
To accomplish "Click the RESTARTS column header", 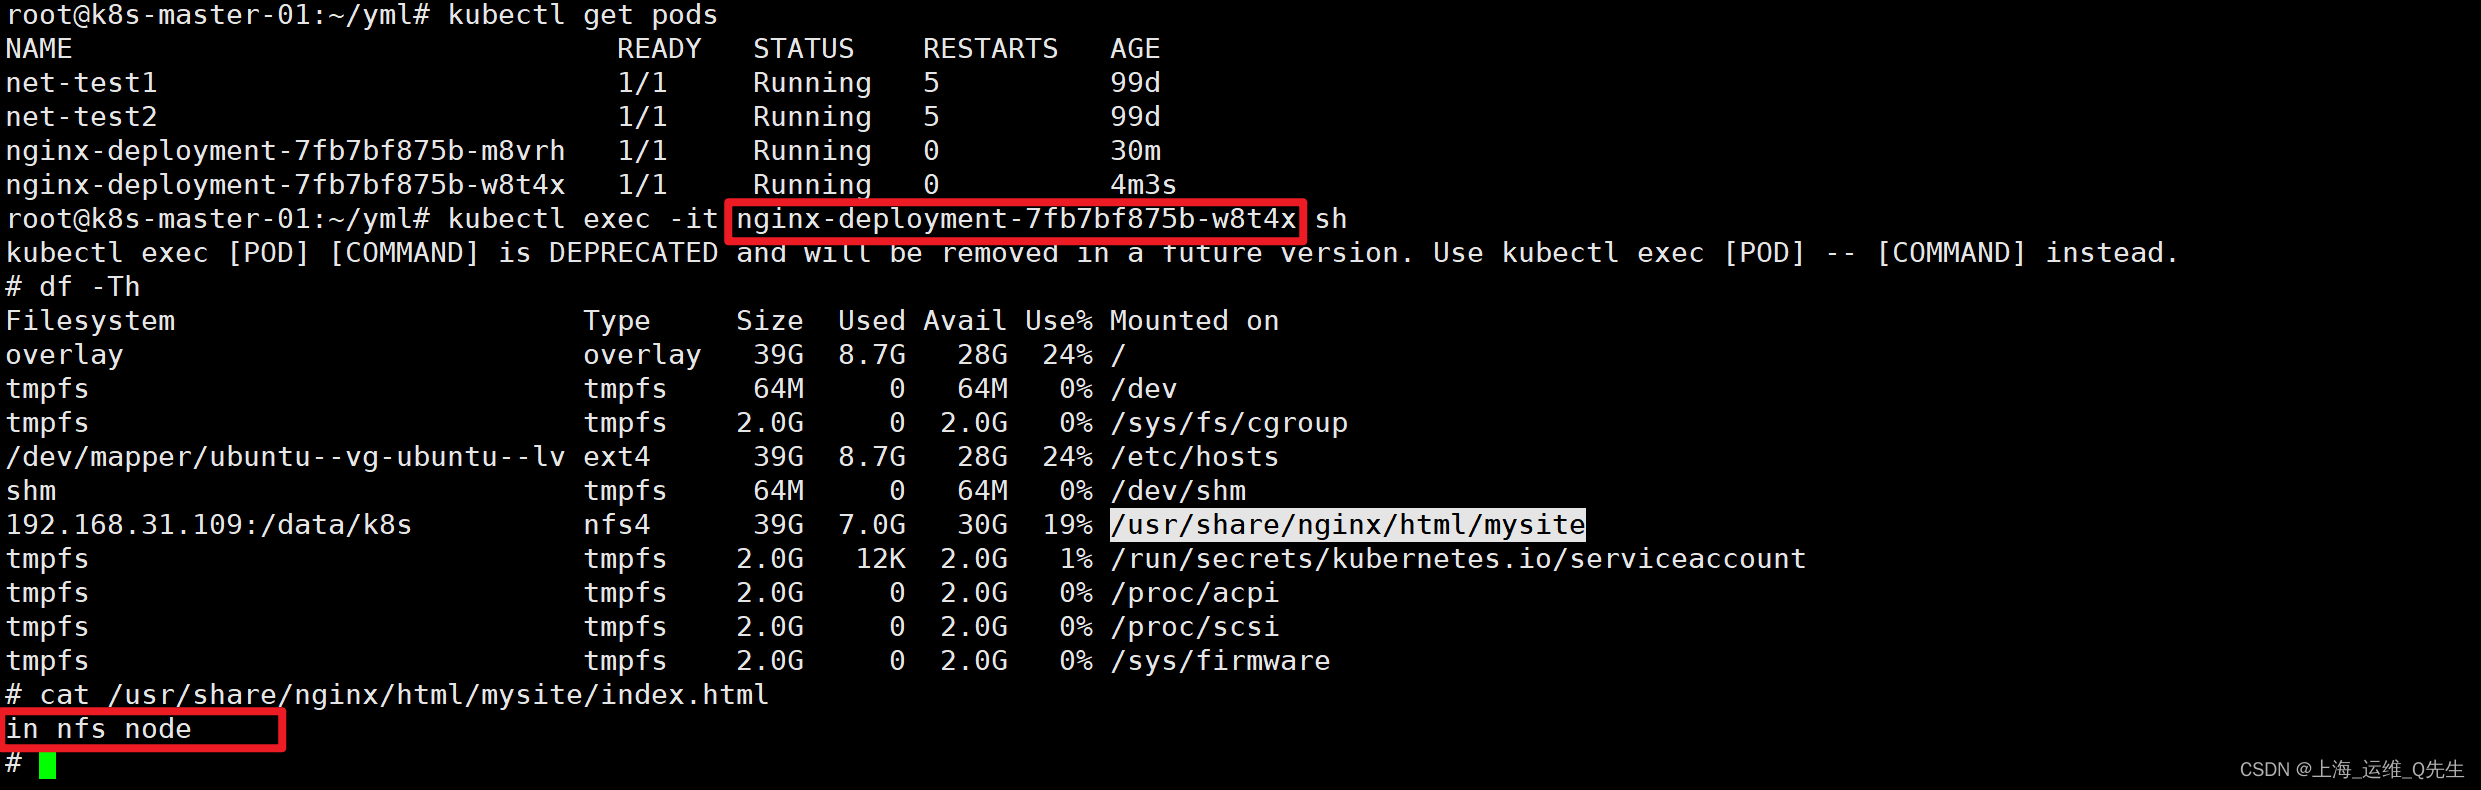I will point(990,49).
